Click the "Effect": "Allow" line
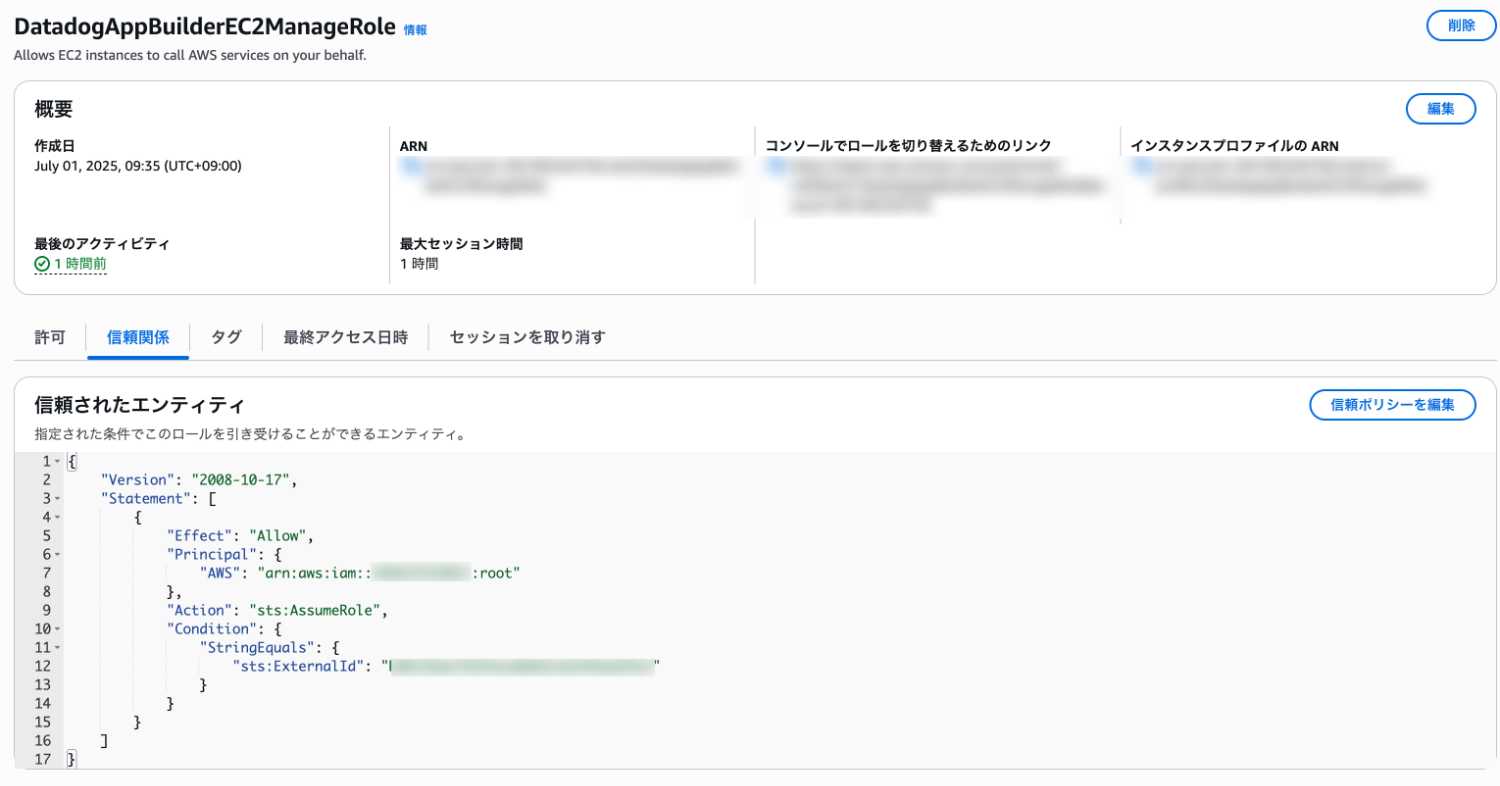 pos(242,535)
